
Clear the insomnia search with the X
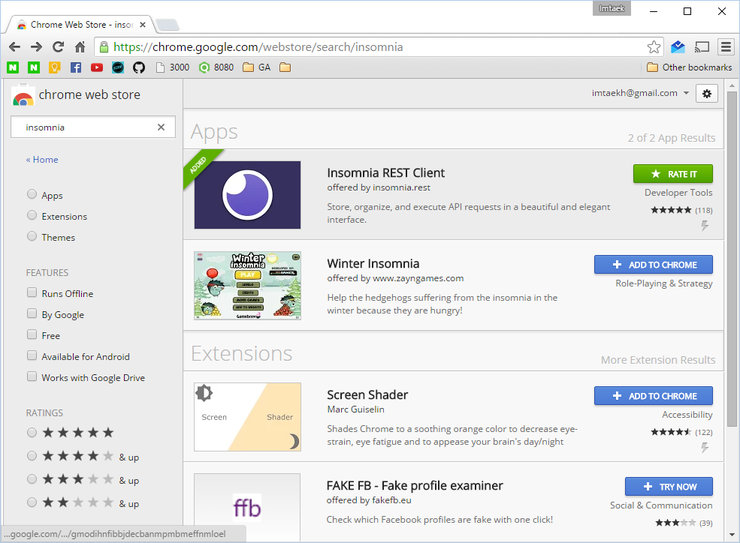point(161,127)
